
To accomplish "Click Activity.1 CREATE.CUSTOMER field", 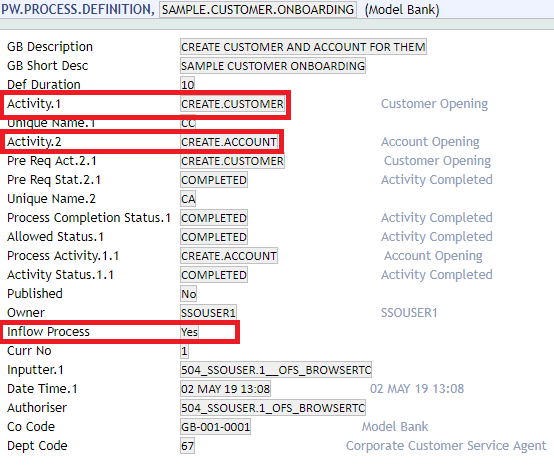I will 232,104.
